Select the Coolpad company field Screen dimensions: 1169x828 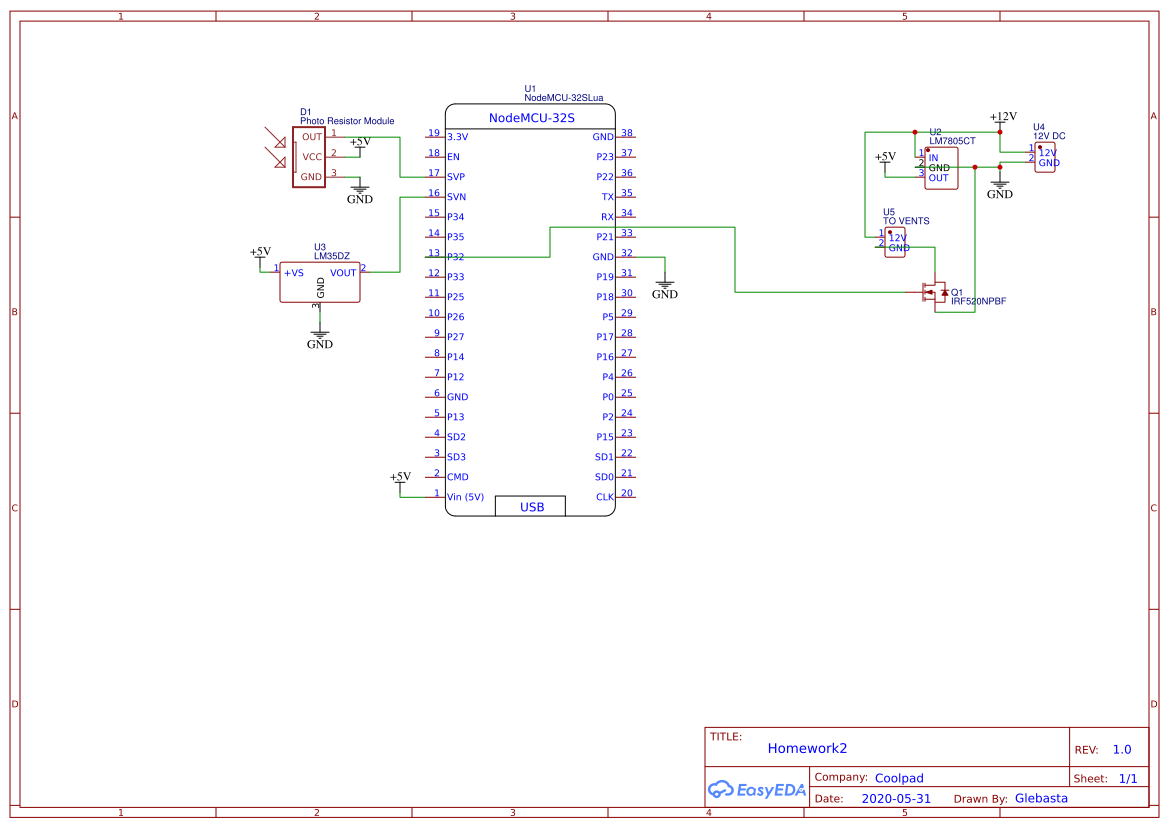pyautogui.click(x=899, y=778)
